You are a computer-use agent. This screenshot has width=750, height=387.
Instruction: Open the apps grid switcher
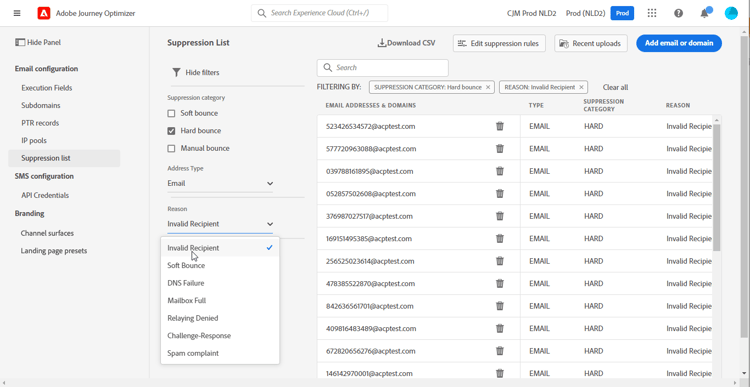coord(652,13)
